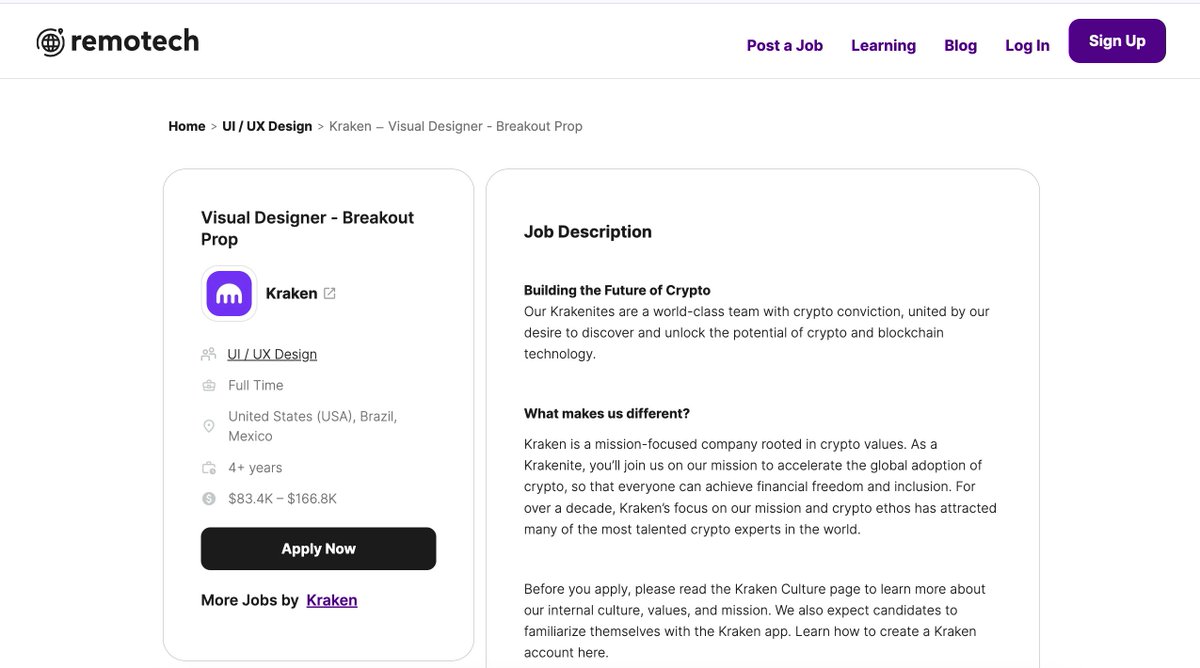Go to the Learning menu item
The height and width of the screenshot is (668, 1200).
pyautogui.click(x=883, y=45)
